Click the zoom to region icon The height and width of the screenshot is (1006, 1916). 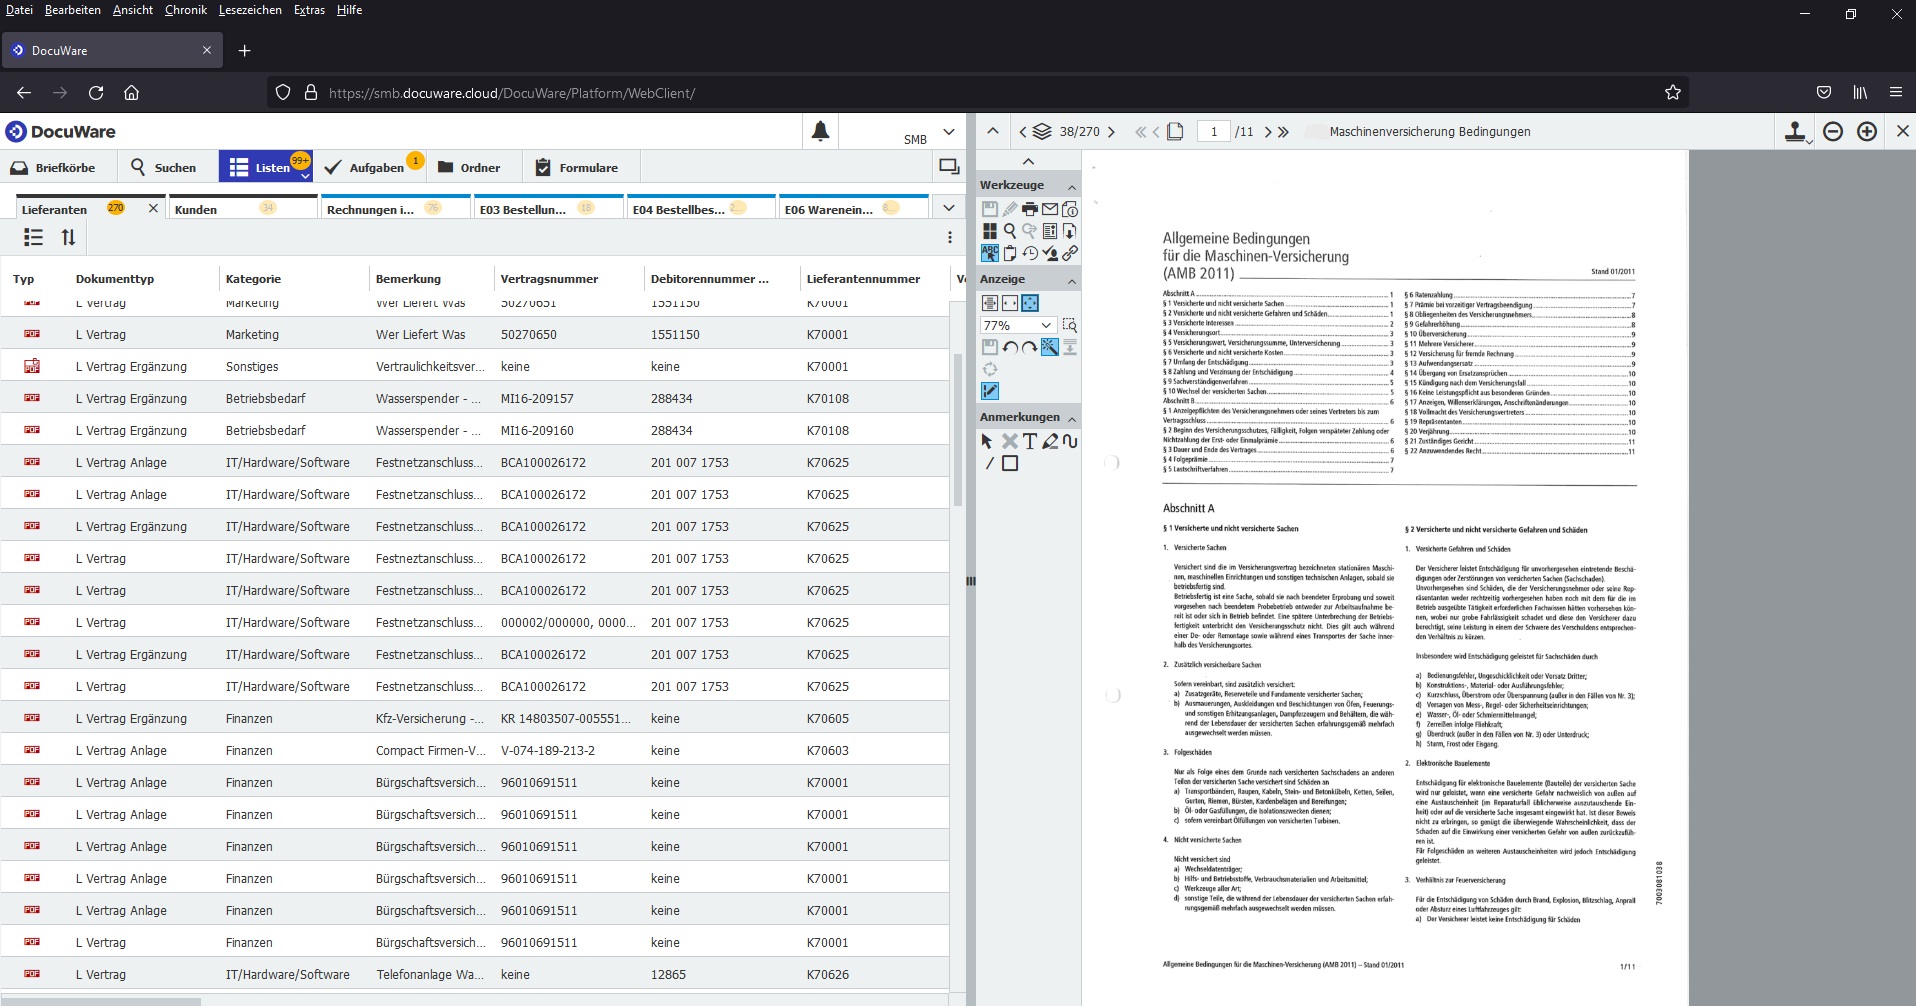pos(1069,325)
